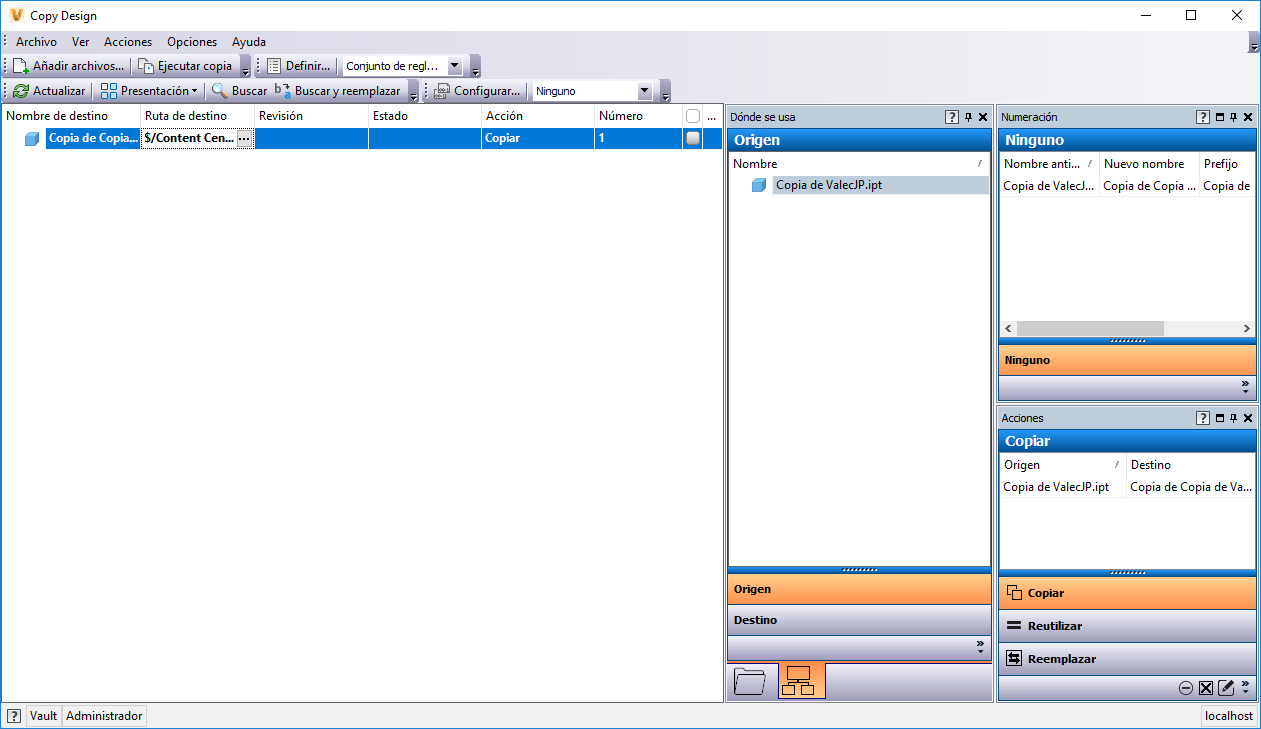Expand the Acciones overflow chevron
Screen dimensions: 1261x729
(1245, 687)
